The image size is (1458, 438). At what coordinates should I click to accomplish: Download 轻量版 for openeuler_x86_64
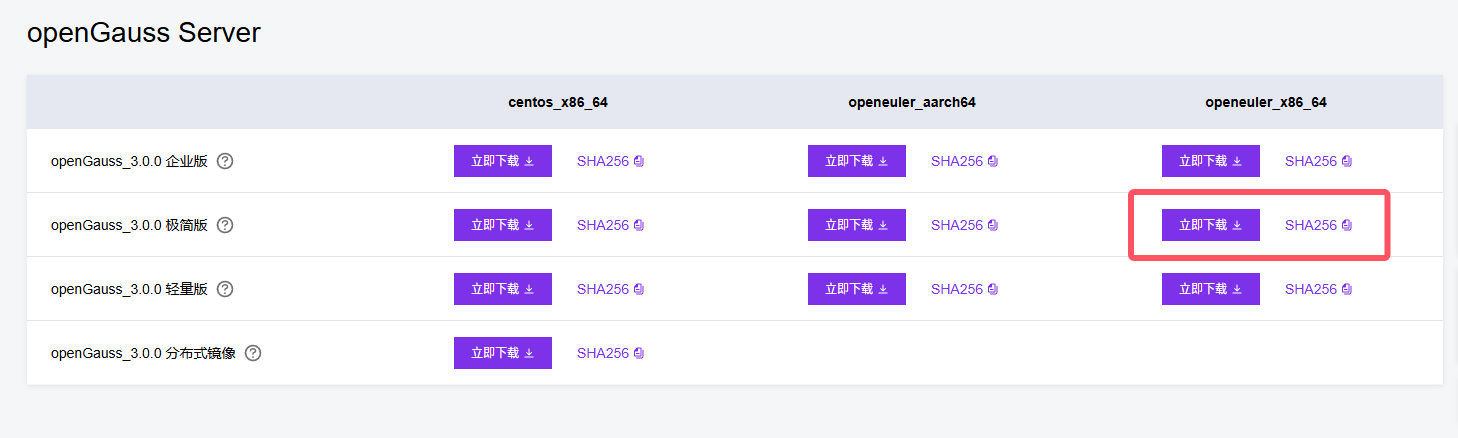tap(1210, 289)
